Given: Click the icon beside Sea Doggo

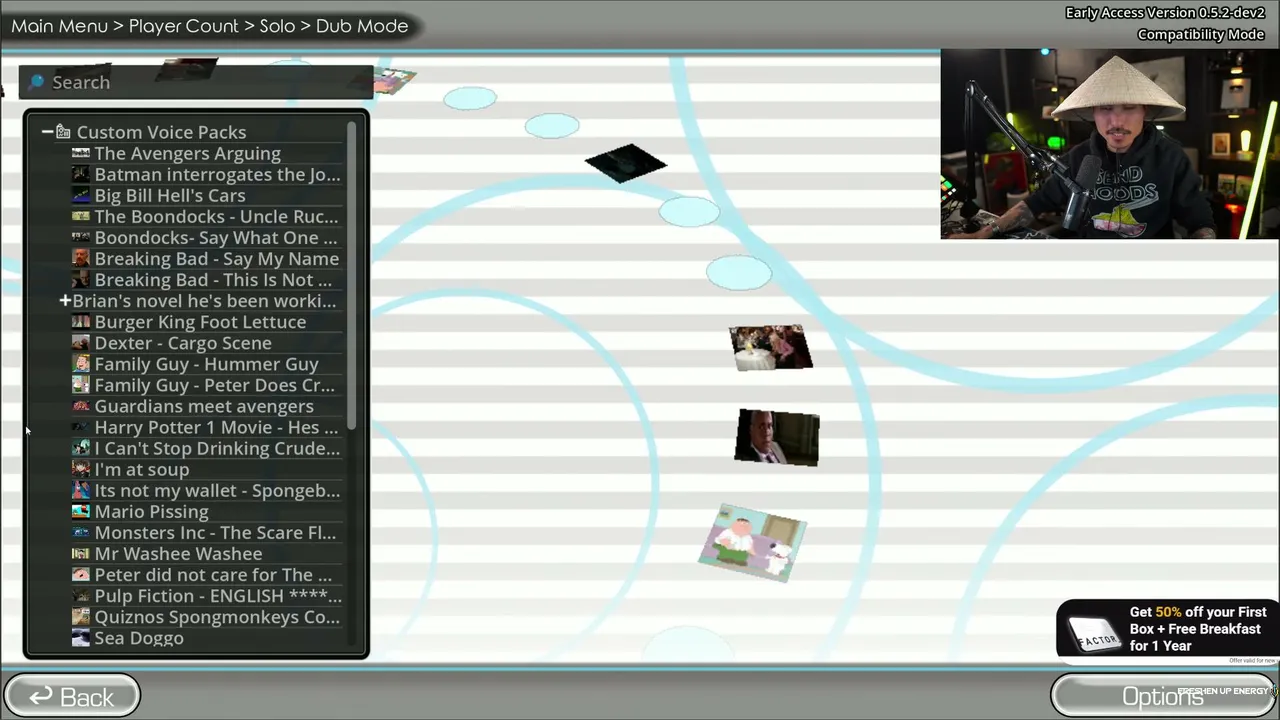Looking at the screenshot, I should (x=81, y=637).
